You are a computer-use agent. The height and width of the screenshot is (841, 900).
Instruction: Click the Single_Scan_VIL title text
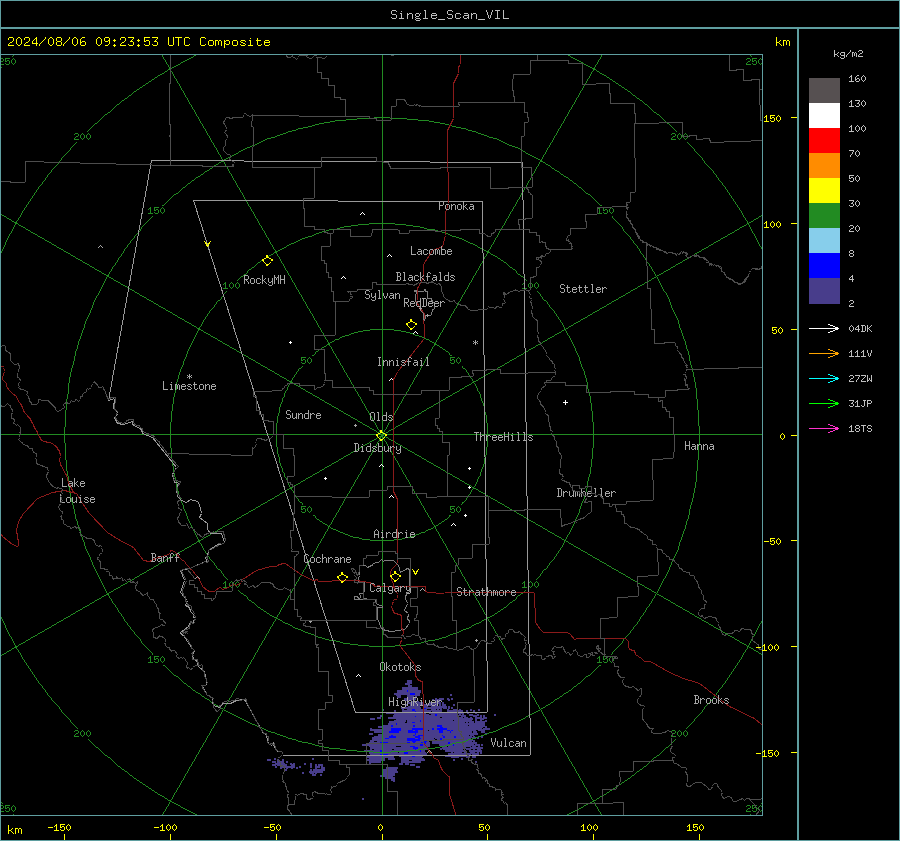(449, 15)
